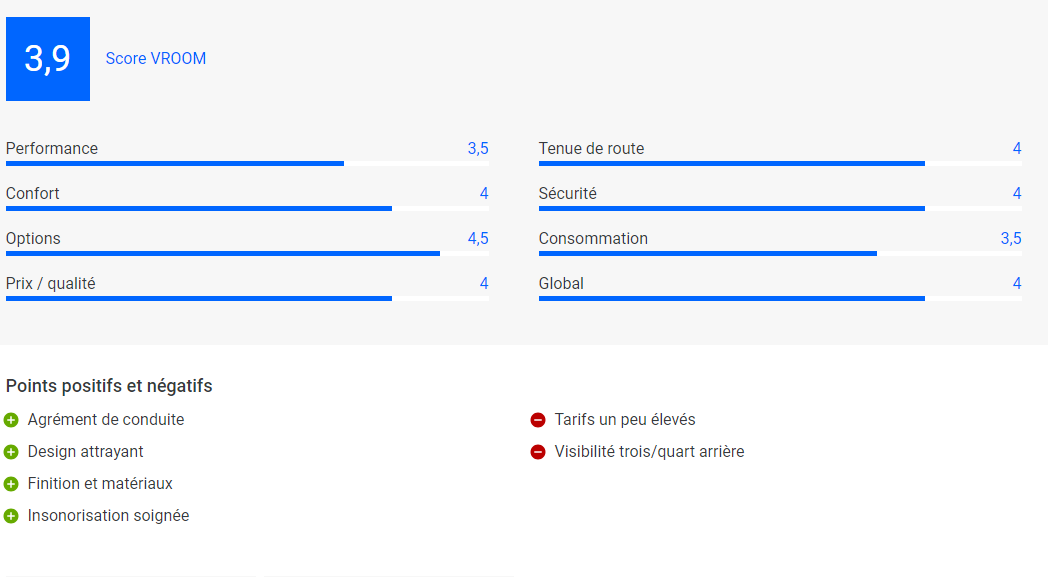Click the 4,5 score value for Options
This screenshot has height=577, width=1048.
tap(478, 239)
